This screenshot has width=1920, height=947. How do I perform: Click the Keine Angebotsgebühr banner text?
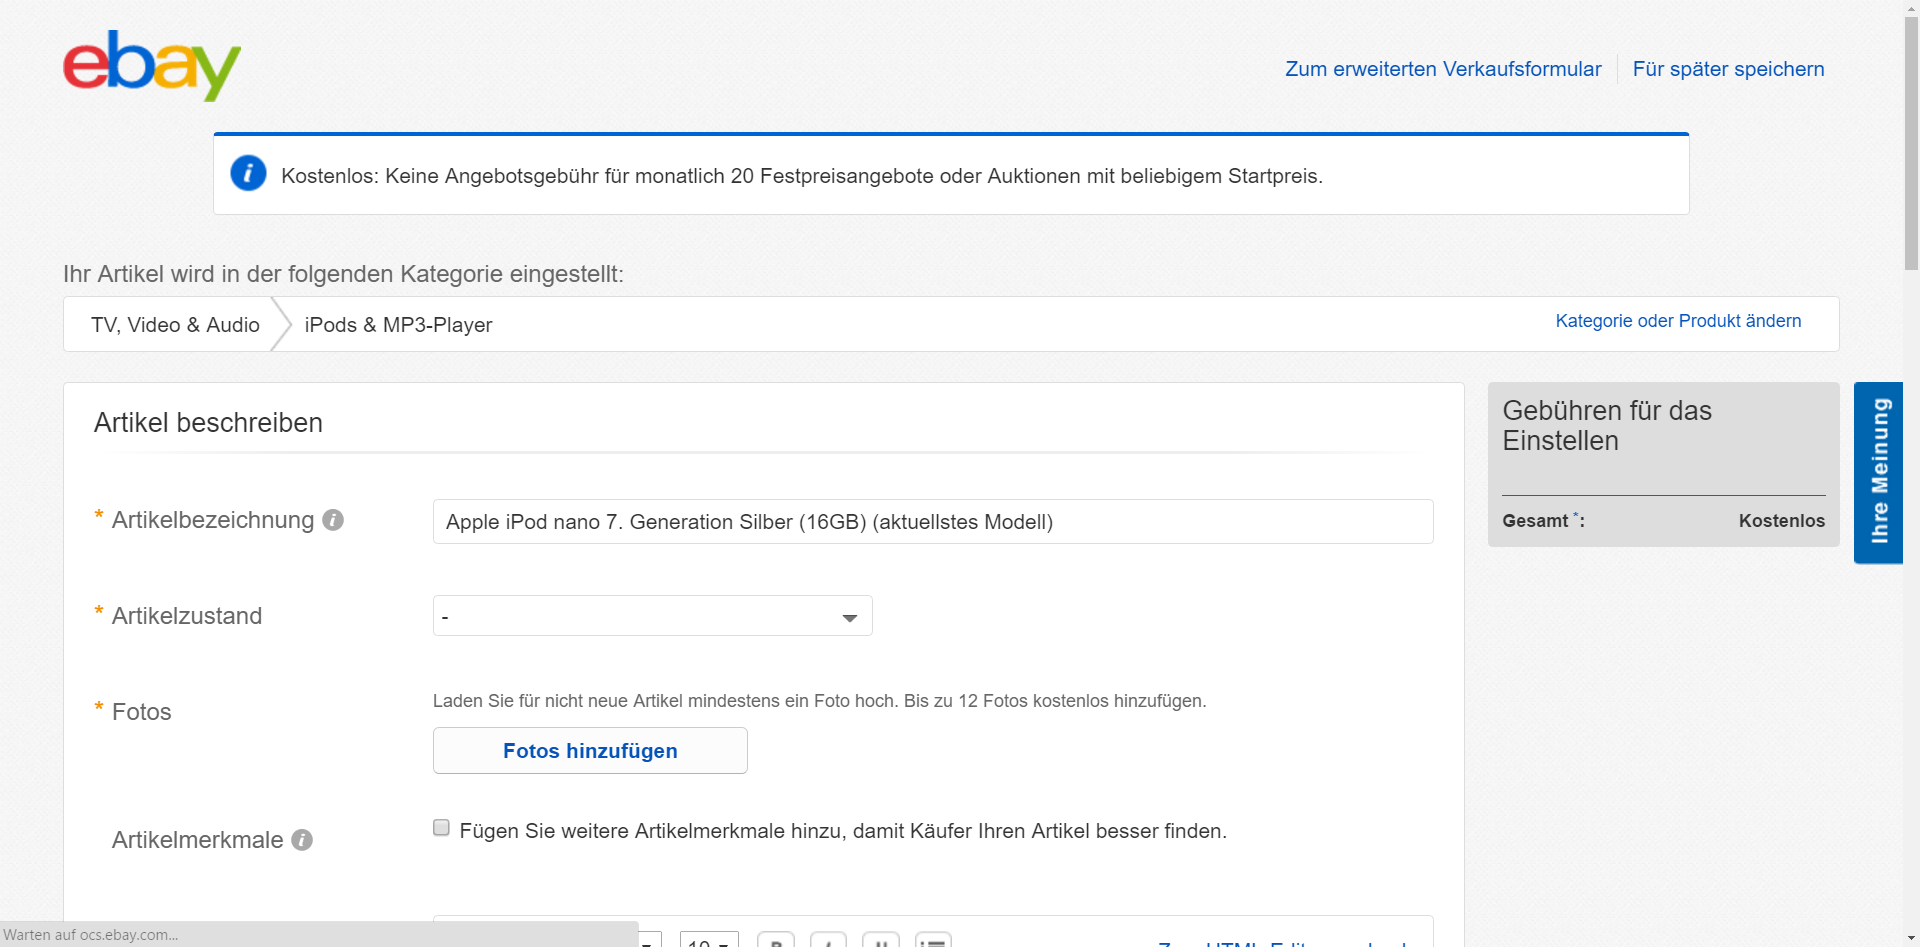[x=802, y=176]
